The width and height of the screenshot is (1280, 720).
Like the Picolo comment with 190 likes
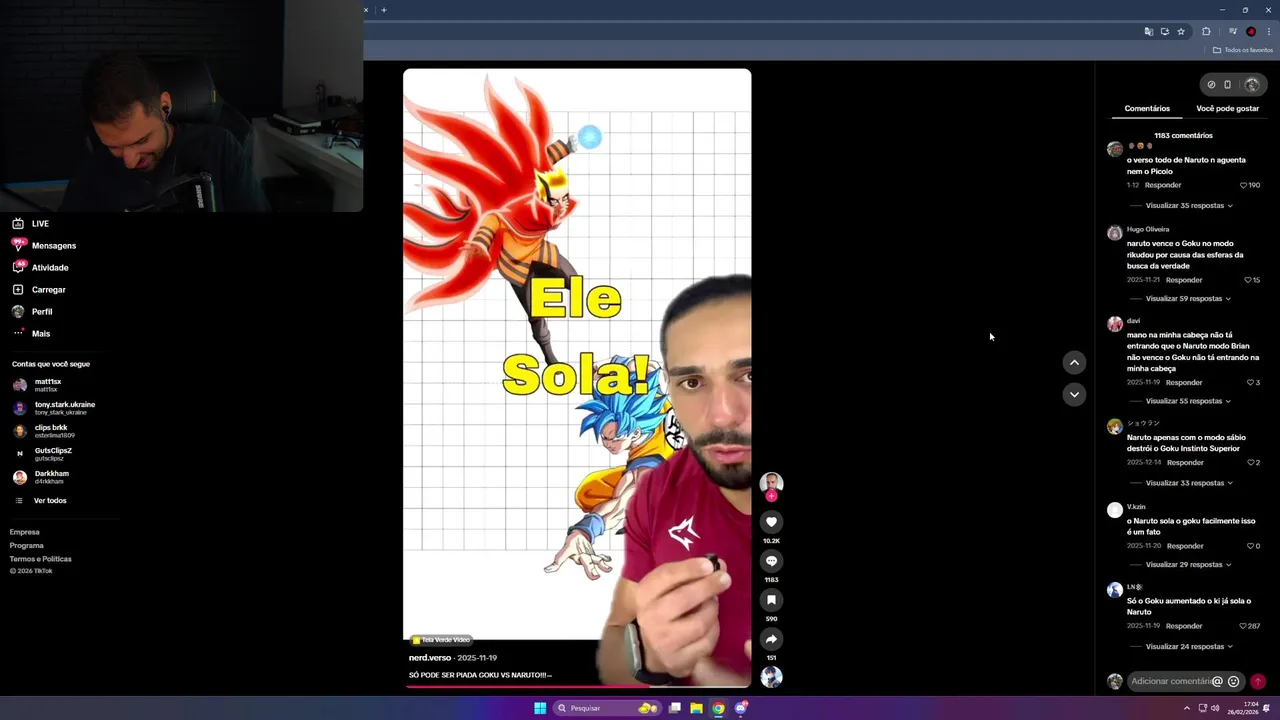point(1244,185)
